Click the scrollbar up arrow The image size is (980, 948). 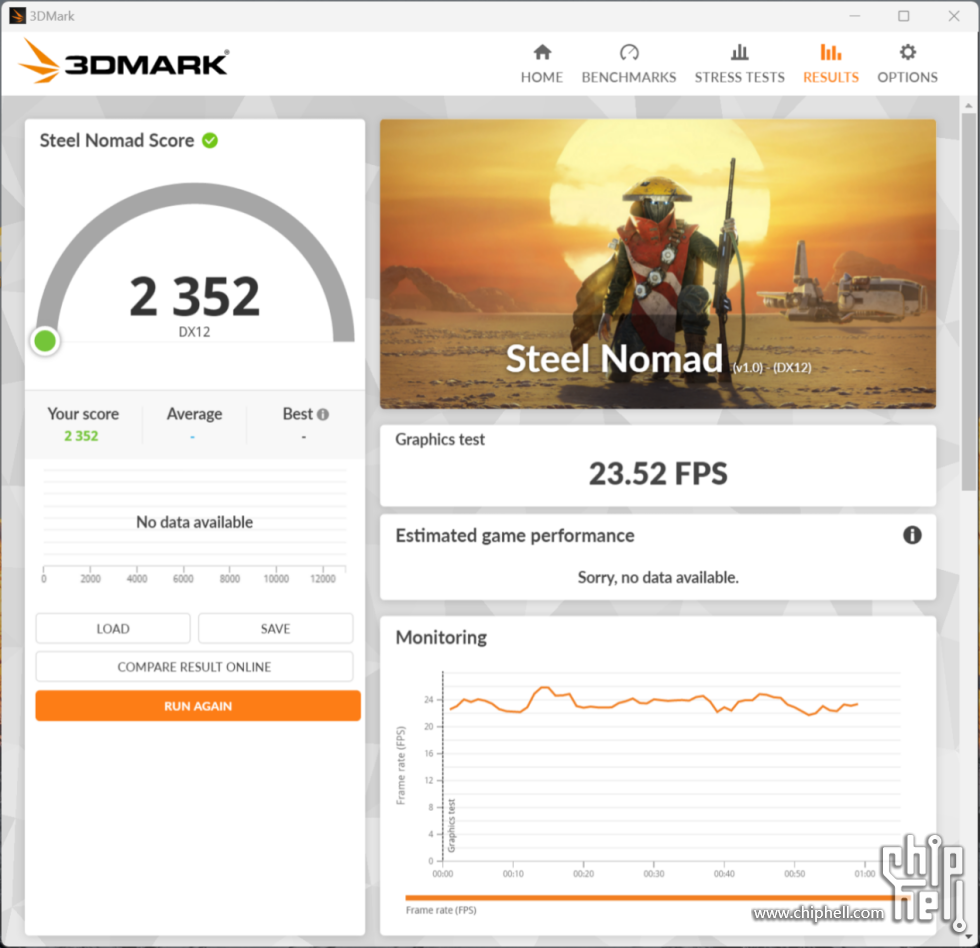pyautogui.click(x=969, y=106)
